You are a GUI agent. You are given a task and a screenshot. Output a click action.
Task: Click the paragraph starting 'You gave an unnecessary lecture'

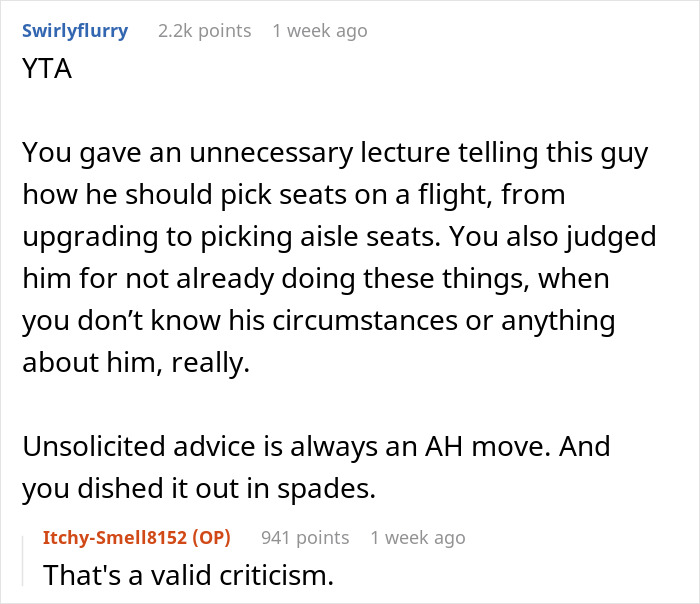coord(339,257)
